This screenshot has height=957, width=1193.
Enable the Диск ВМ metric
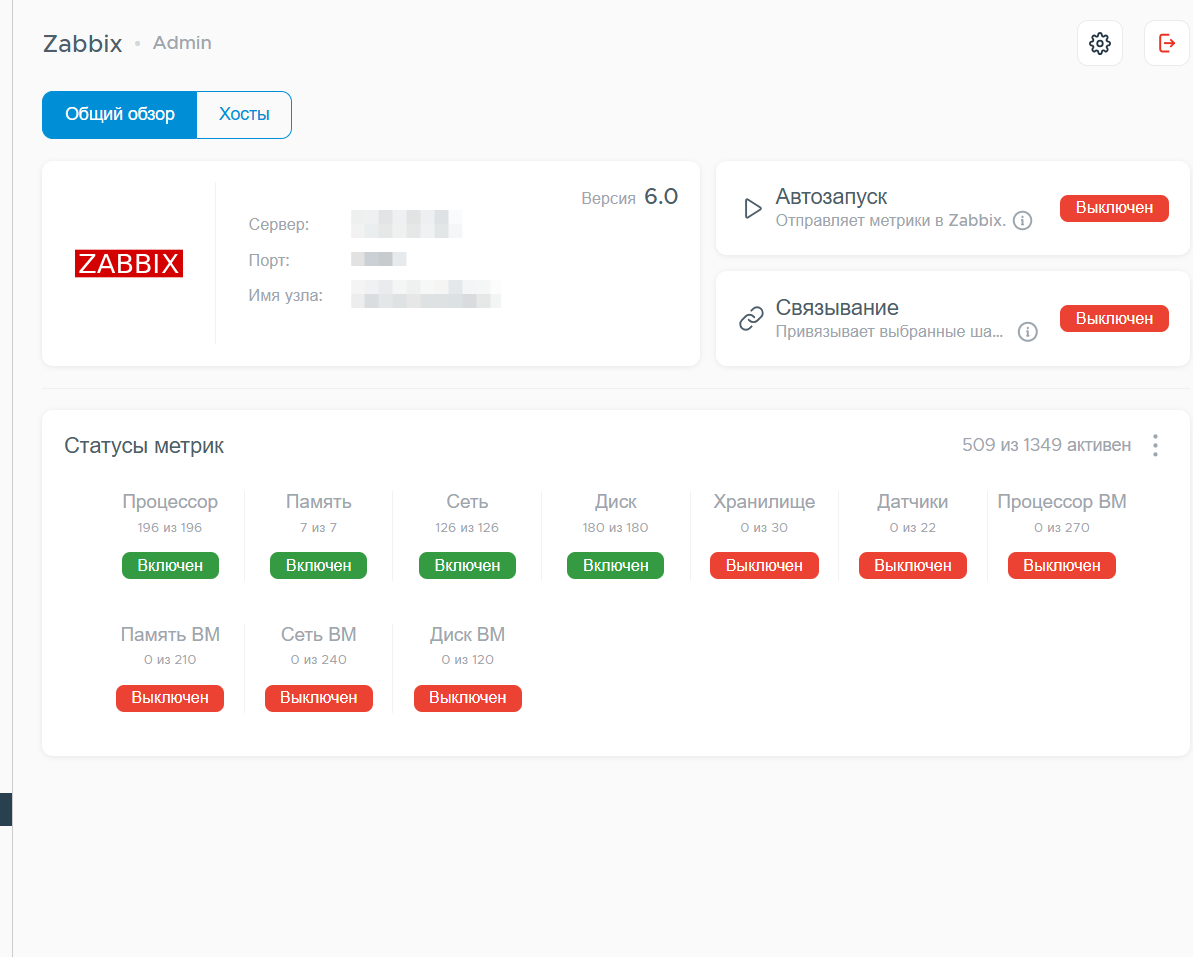click(x=468, y=698)
